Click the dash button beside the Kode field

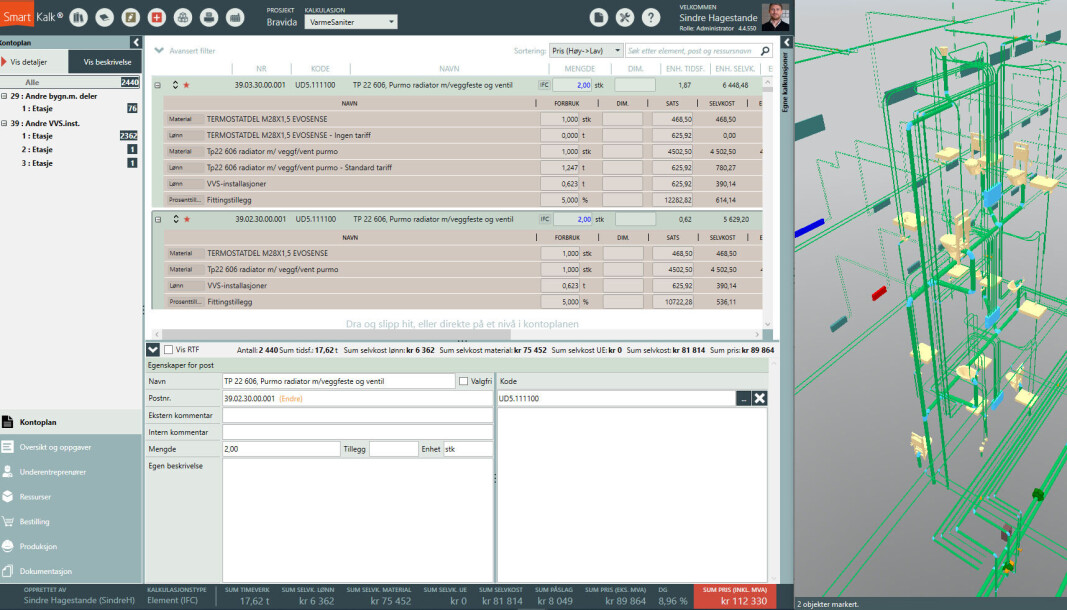tap(744, 398)
